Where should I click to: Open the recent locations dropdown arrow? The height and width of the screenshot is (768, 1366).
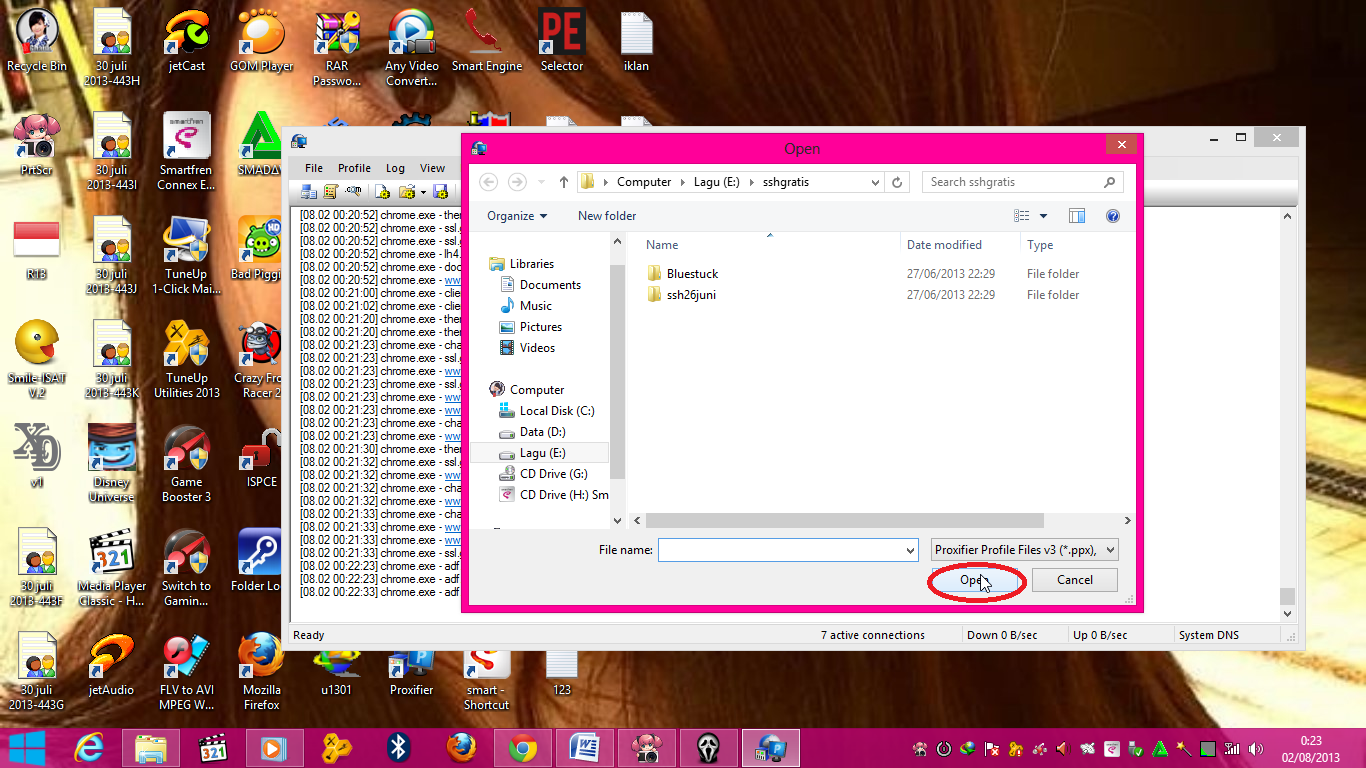click(541, 182)
